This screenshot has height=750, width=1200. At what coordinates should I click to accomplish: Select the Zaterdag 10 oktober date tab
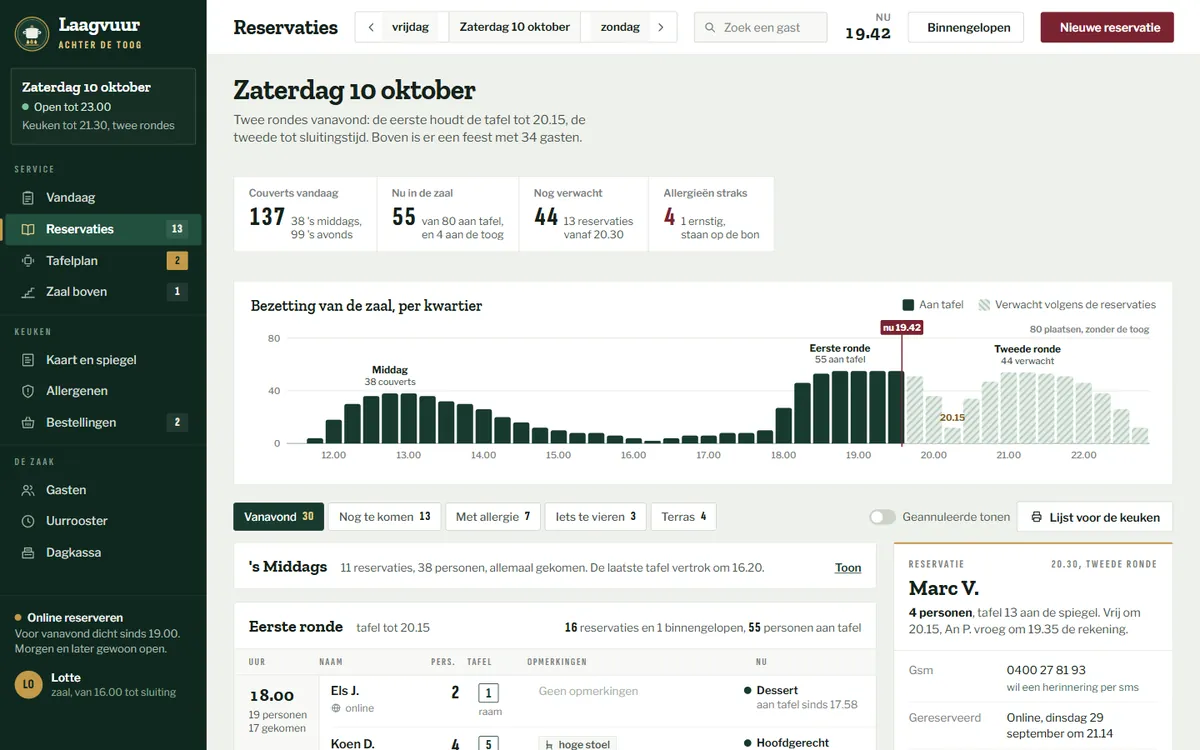point(515,27)
